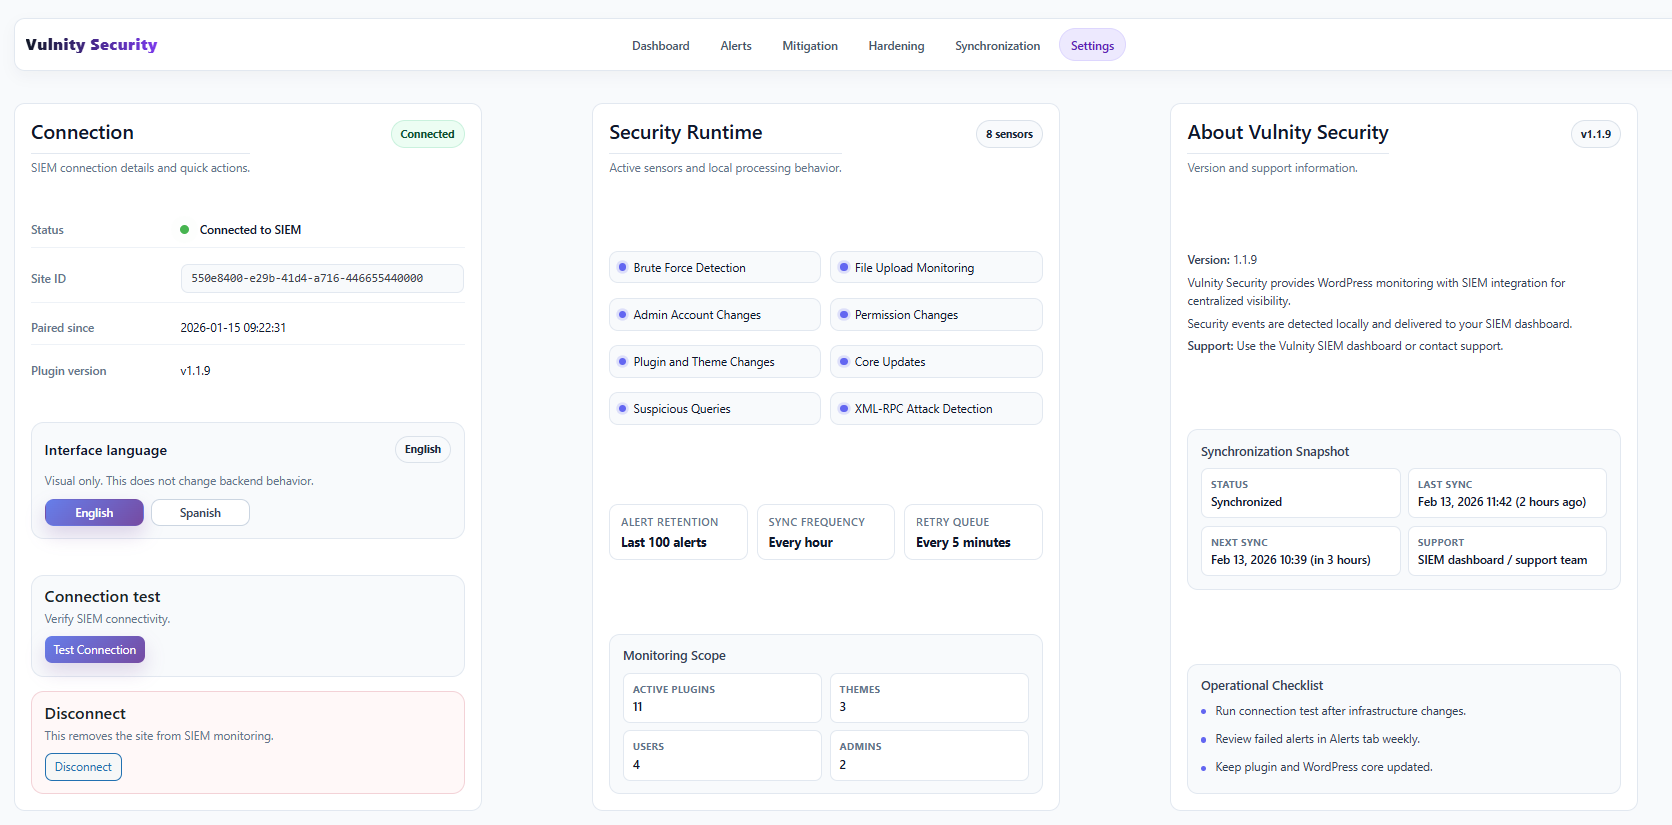This screenshot has height=825, width=1672.
Task: Click the Retry Queue card
Action: (x=973, y=532)
